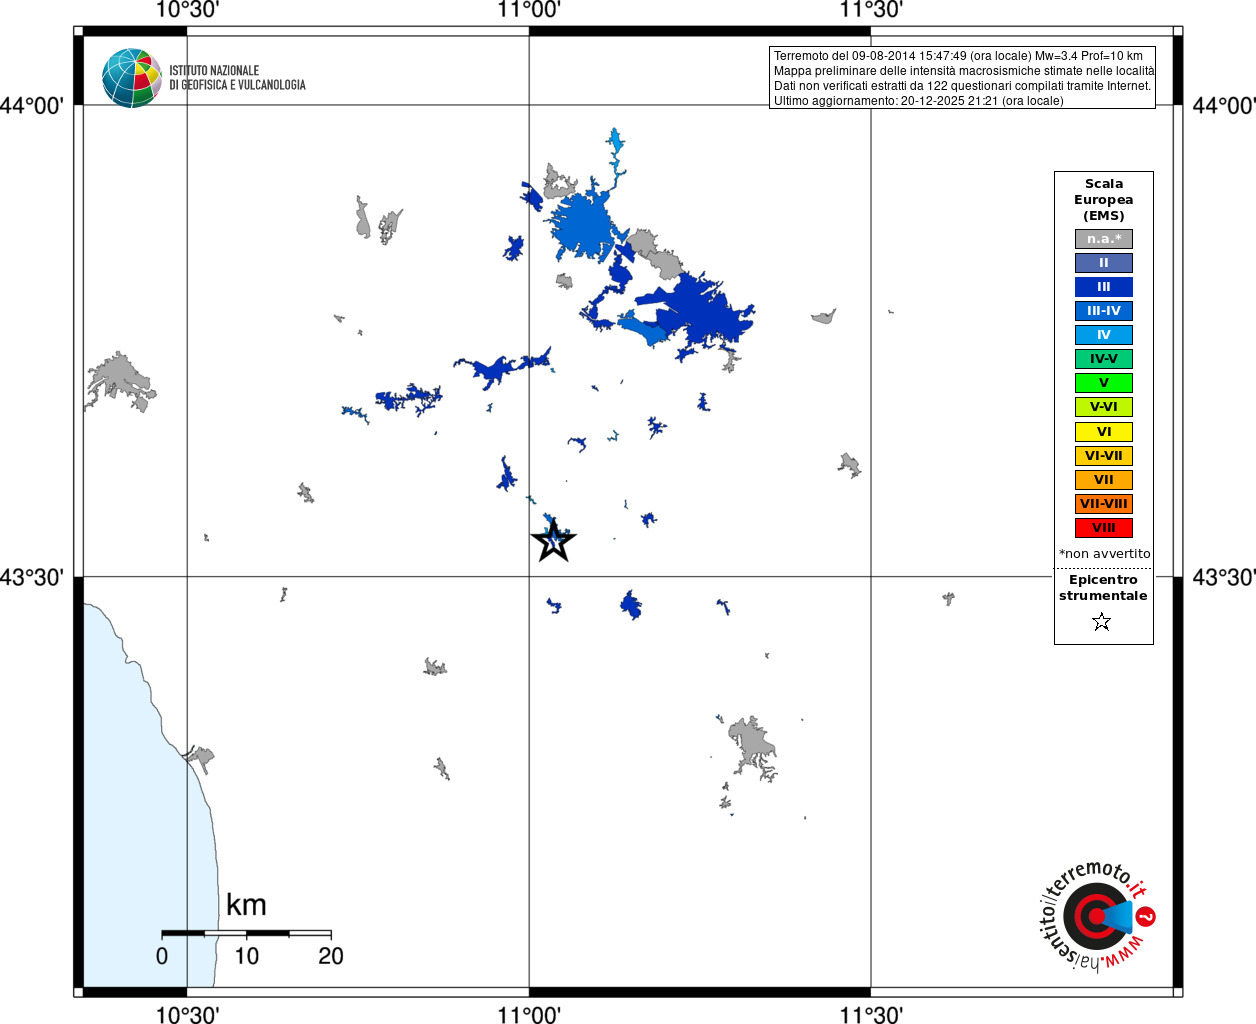Click the top 11°00' longitude label
The height and width of the screenshot is (1024, 1256).
click(x=529, y=10)
